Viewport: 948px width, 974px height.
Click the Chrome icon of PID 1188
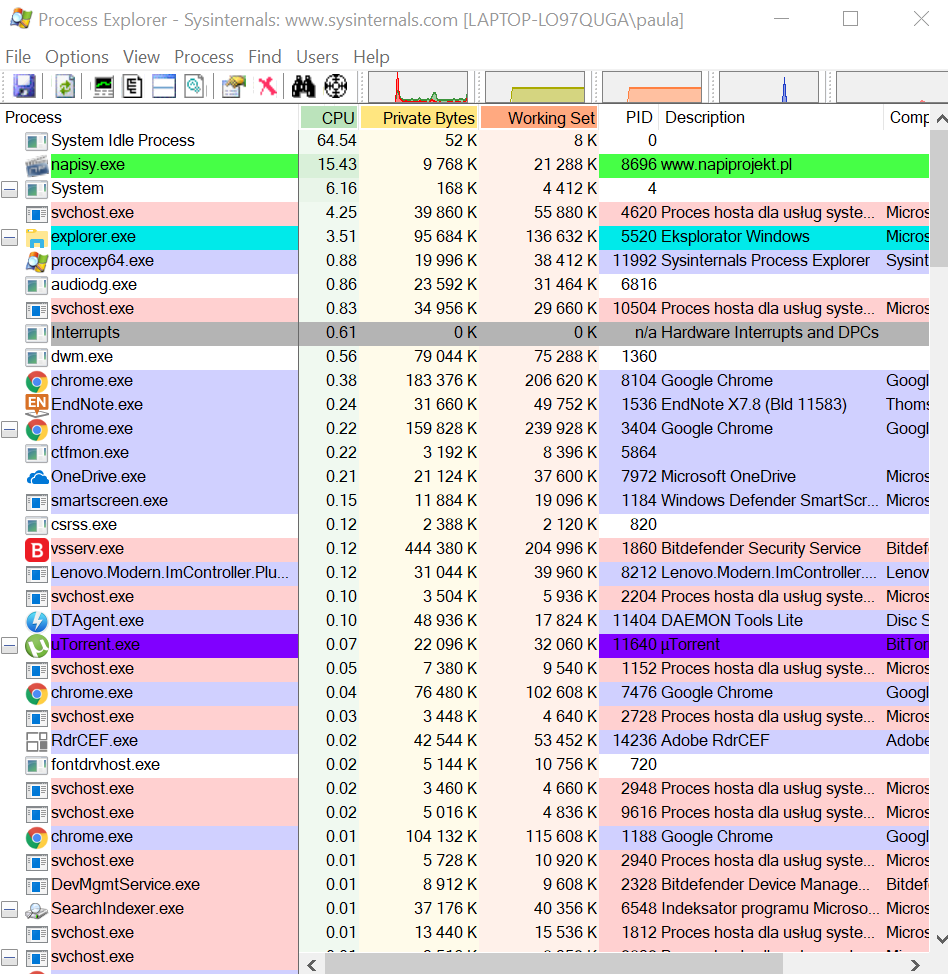[x=37, y=837]
